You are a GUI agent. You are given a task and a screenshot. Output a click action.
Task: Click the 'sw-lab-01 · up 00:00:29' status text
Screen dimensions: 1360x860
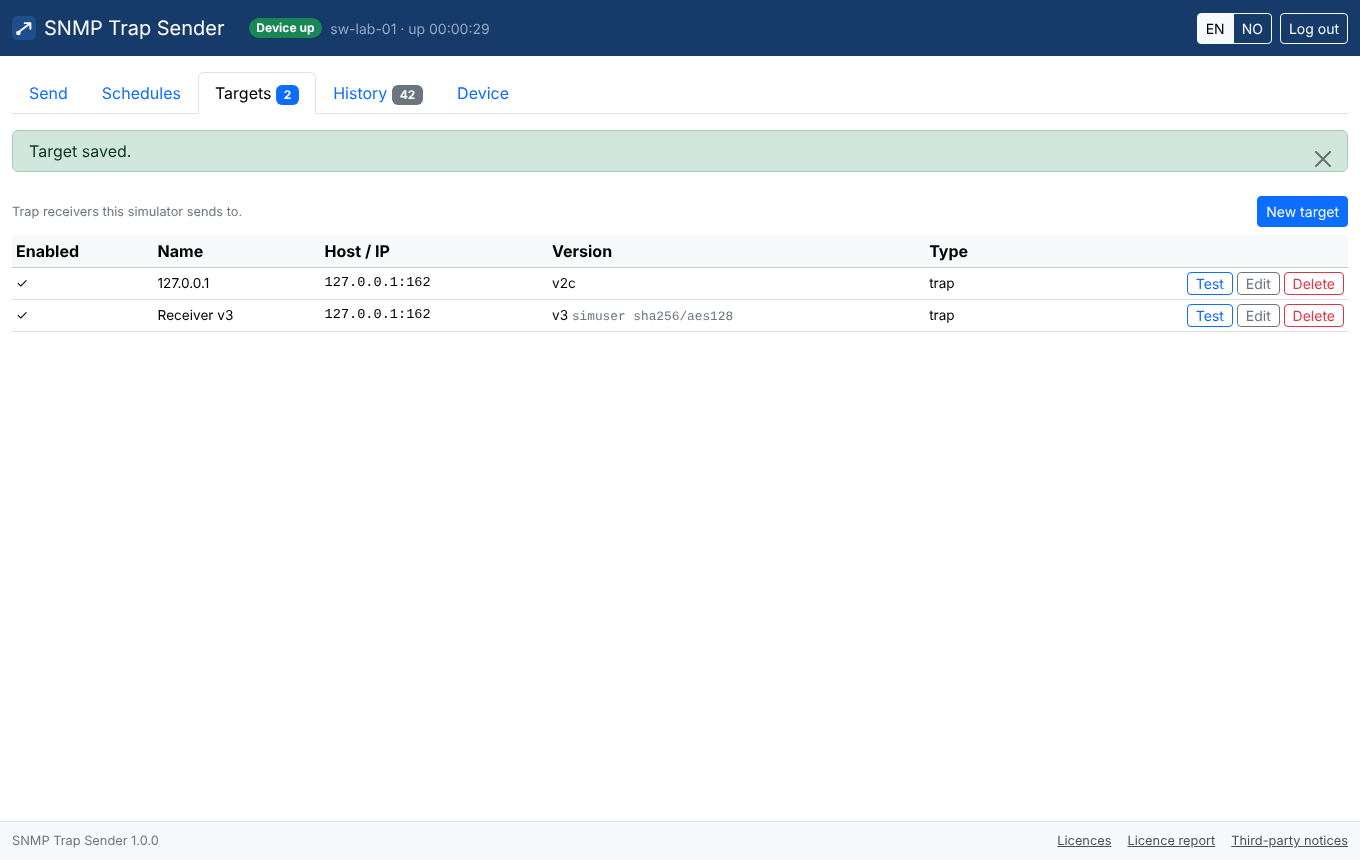click(410, 29)
